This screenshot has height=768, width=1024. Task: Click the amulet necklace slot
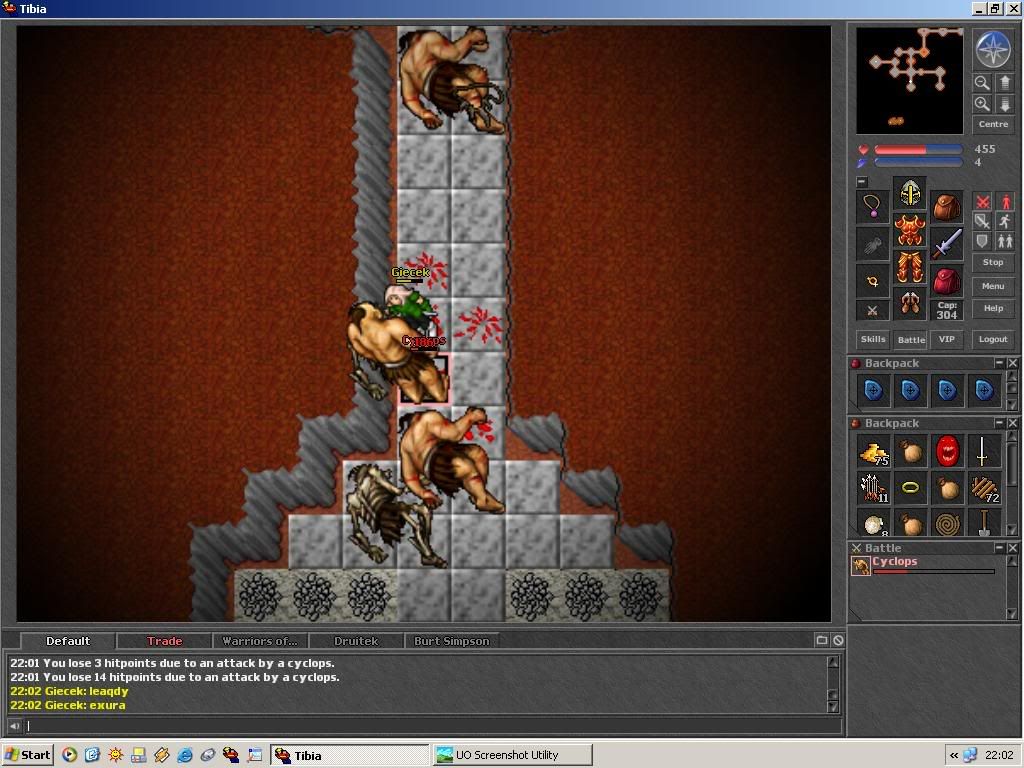click(x=872, y=208)
